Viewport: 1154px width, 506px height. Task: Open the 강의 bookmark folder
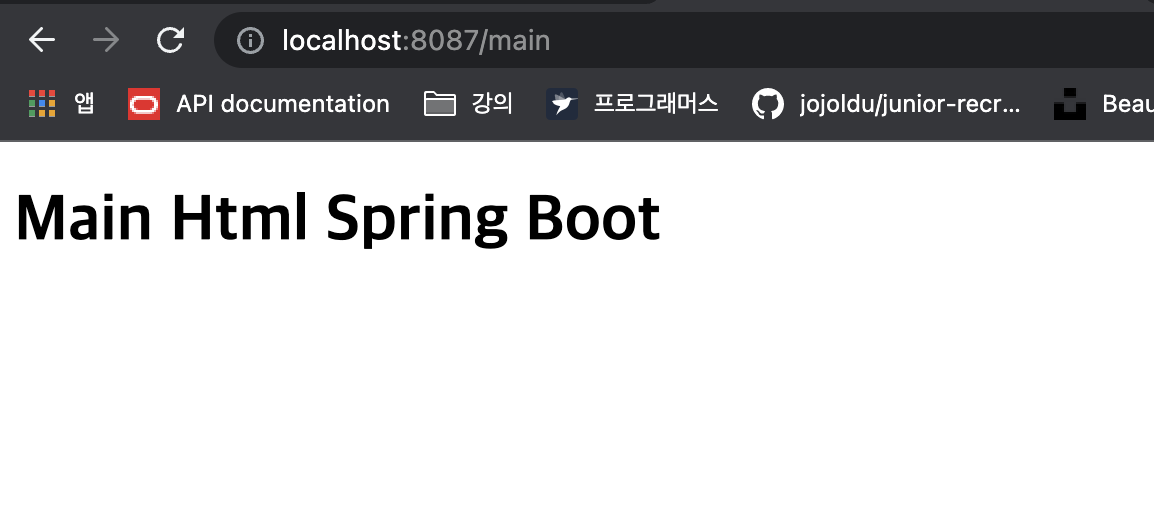click(468, 104)
